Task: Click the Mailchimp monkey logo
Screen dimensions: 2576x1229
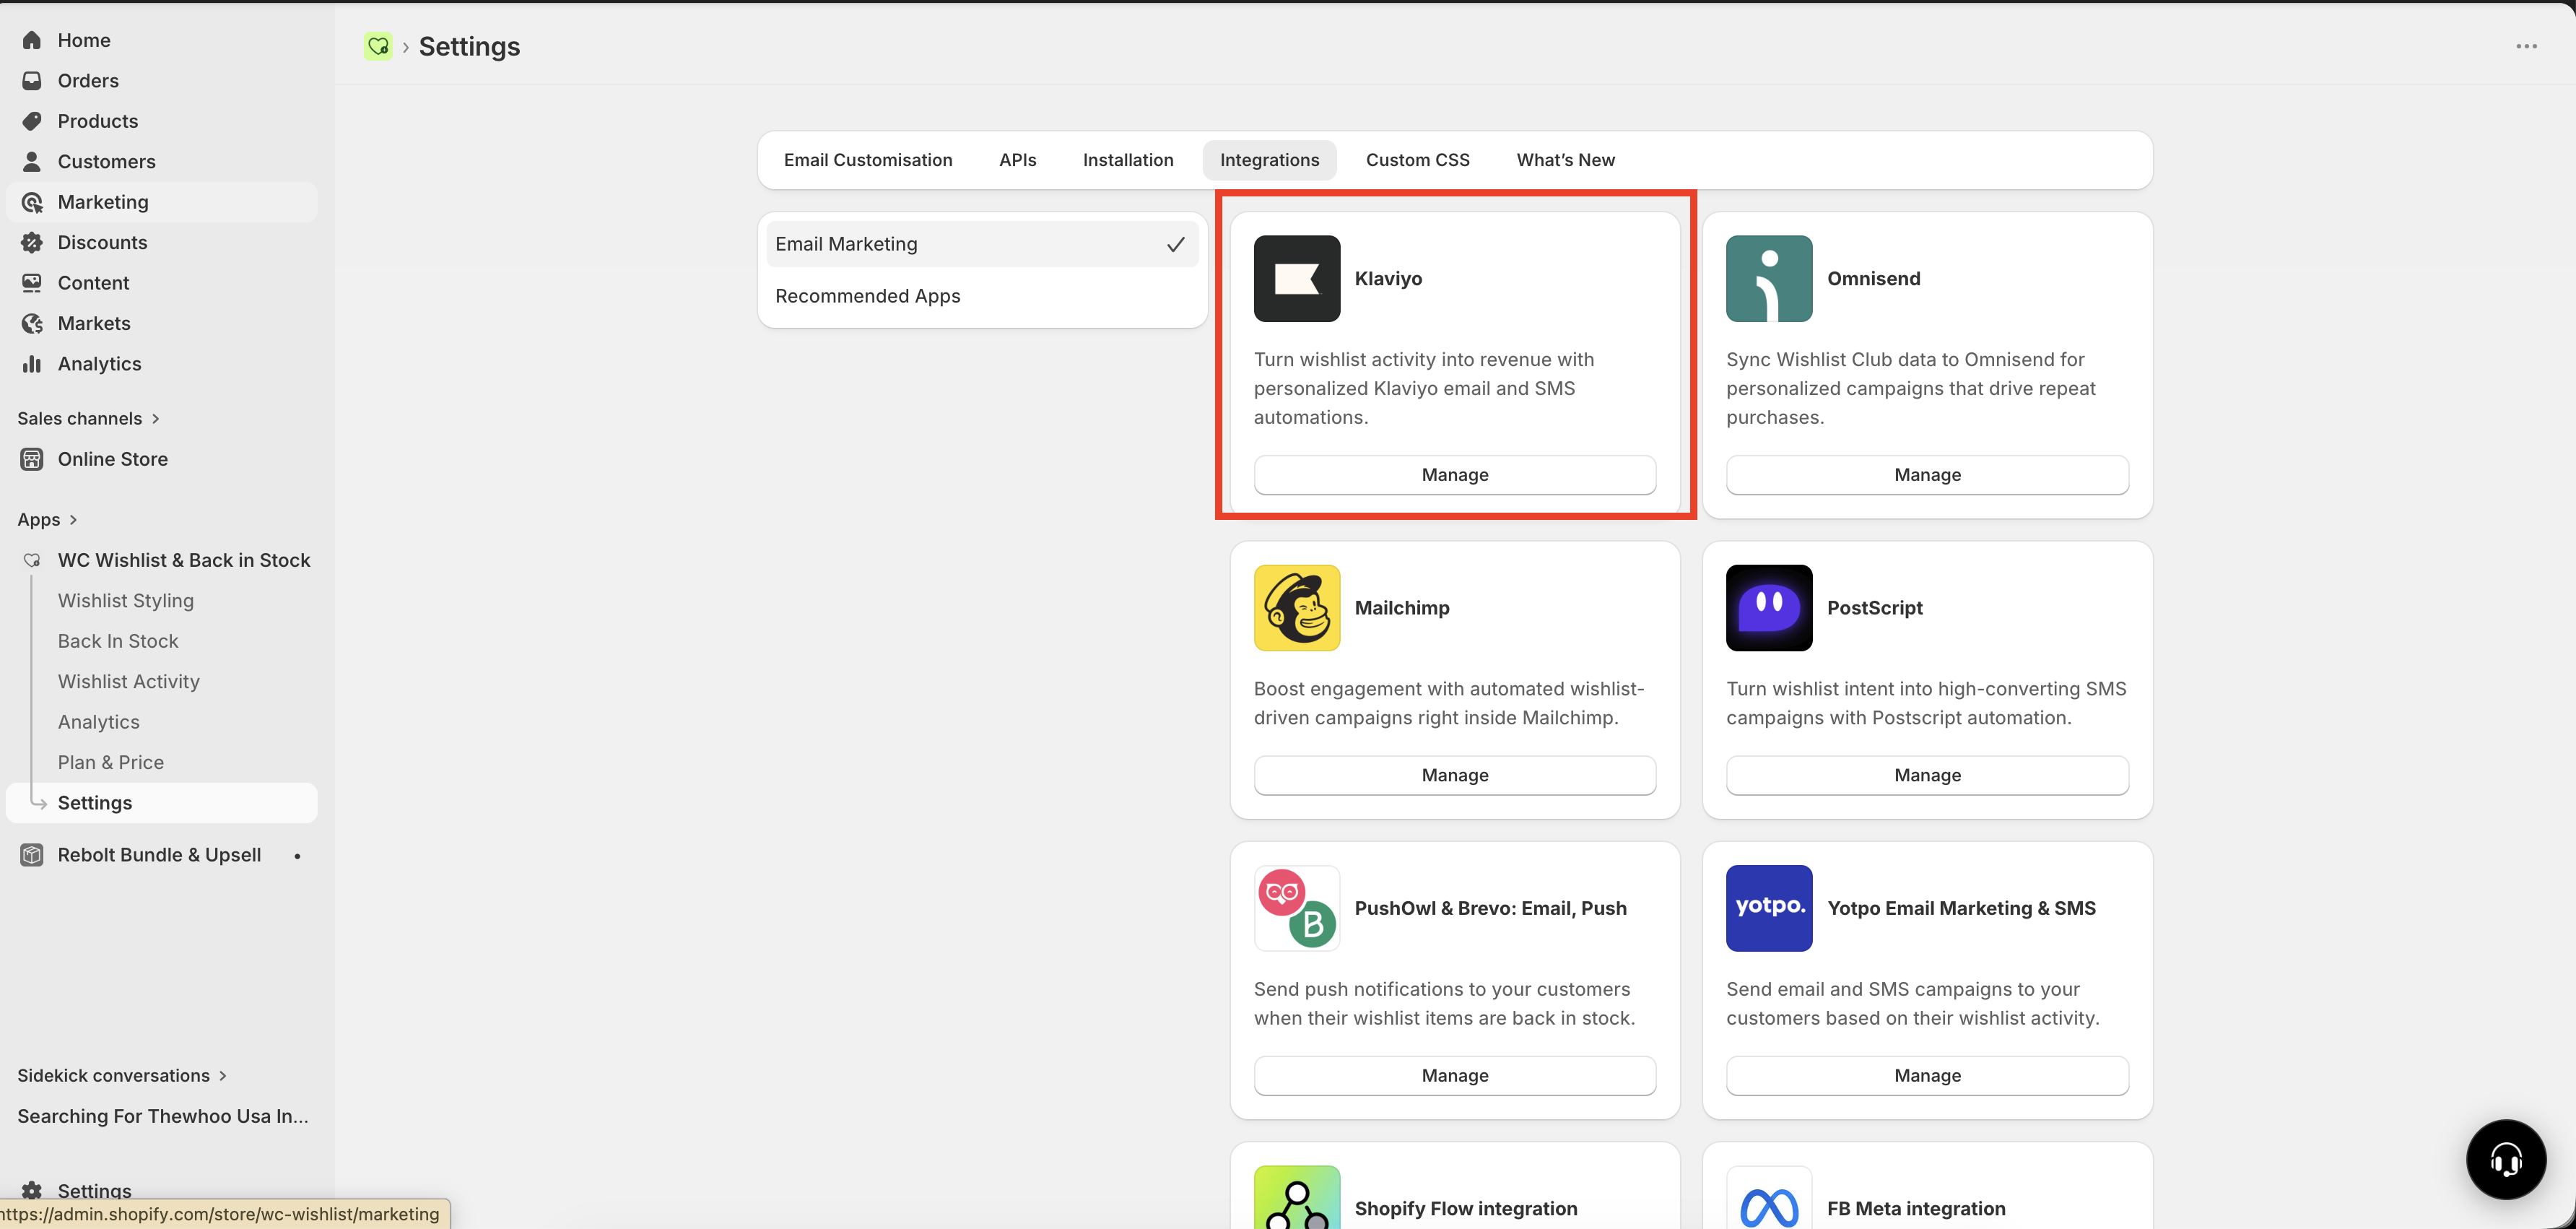Action: coord(1297,608)
